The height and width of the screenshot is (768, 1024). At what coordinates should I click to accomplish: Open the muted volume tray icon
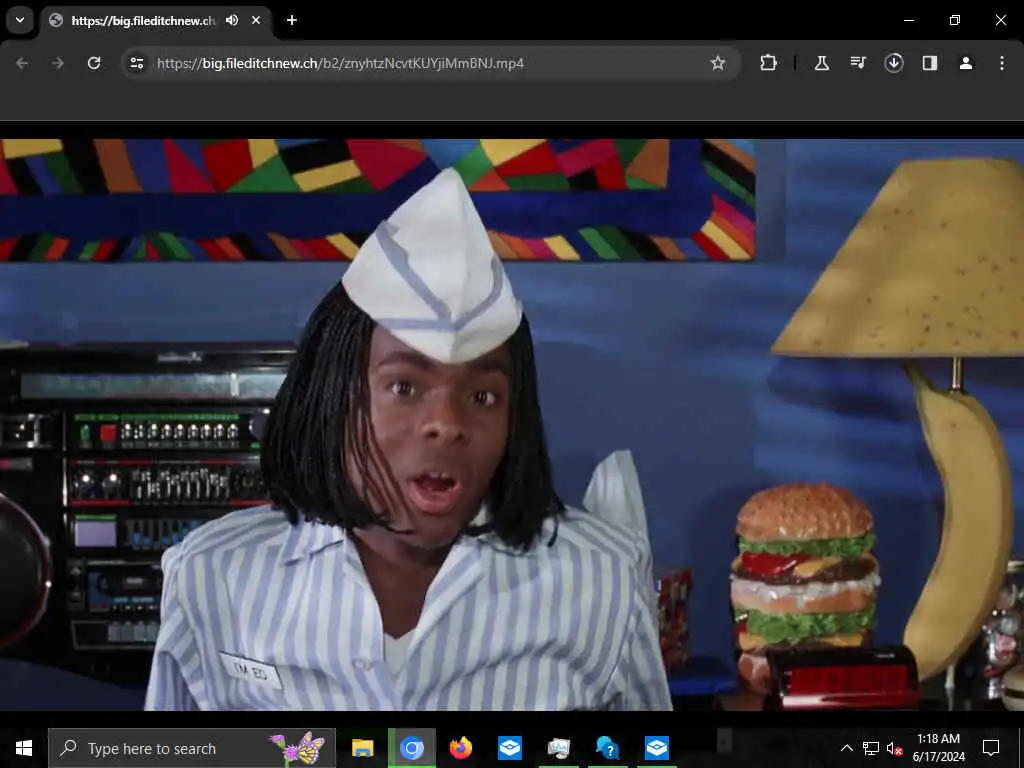(894, 748)
